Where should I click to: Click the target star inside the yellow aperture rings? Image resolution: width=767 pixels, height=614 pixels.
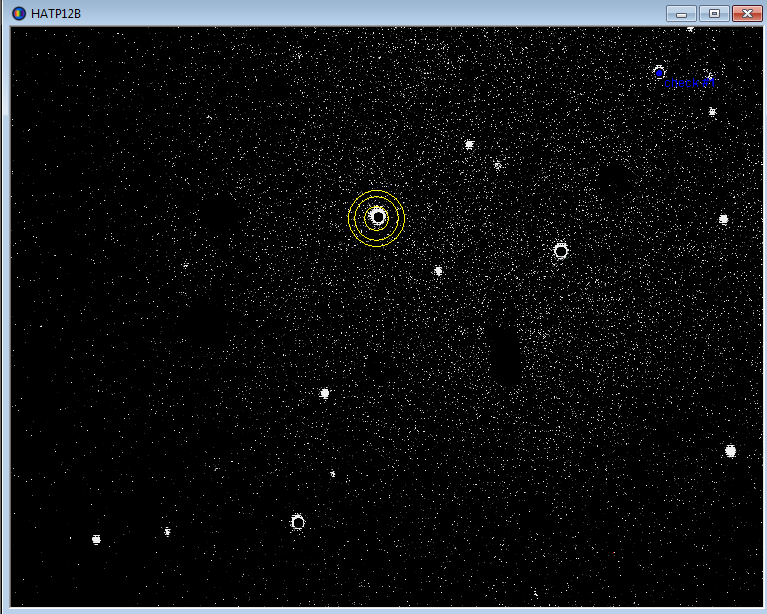tap(377, 217)
